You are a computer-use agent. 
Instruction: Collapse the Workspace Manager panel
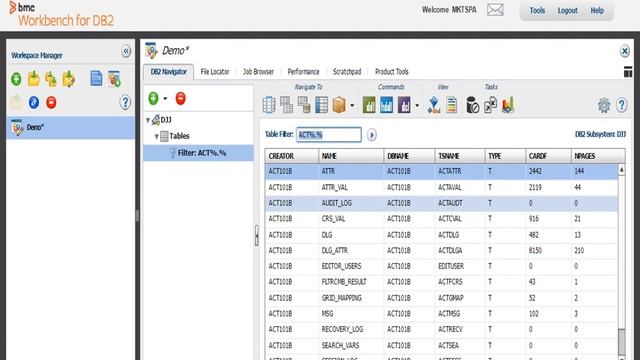pos(126,51)
